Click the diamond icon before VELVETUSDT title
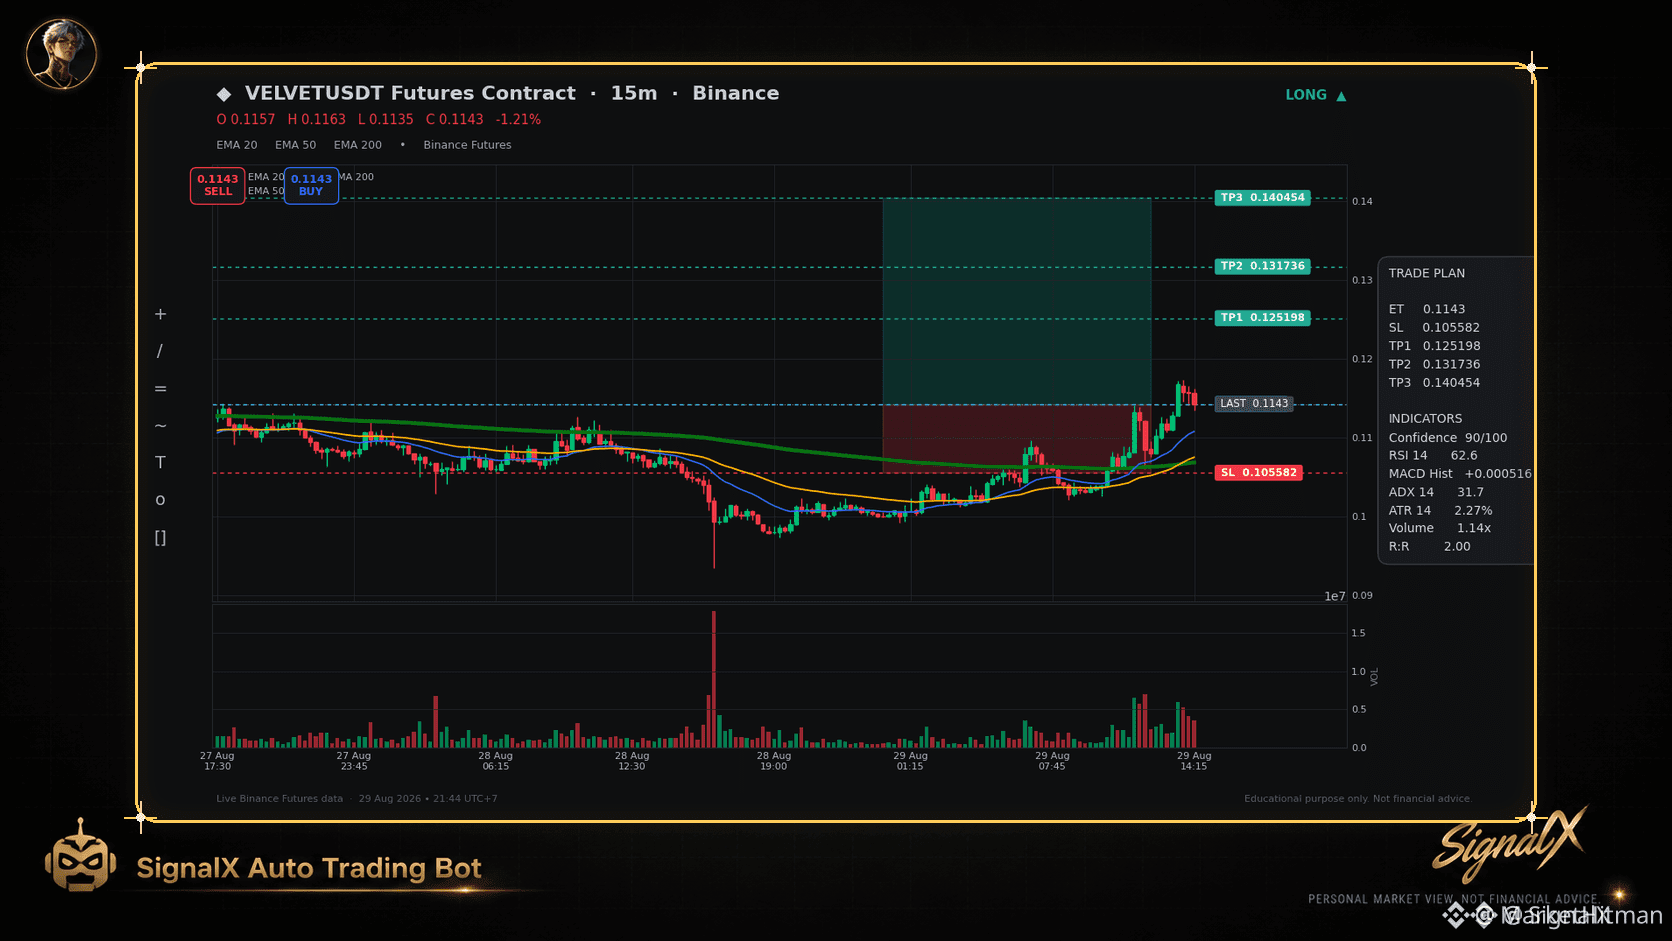 point(224,94)
